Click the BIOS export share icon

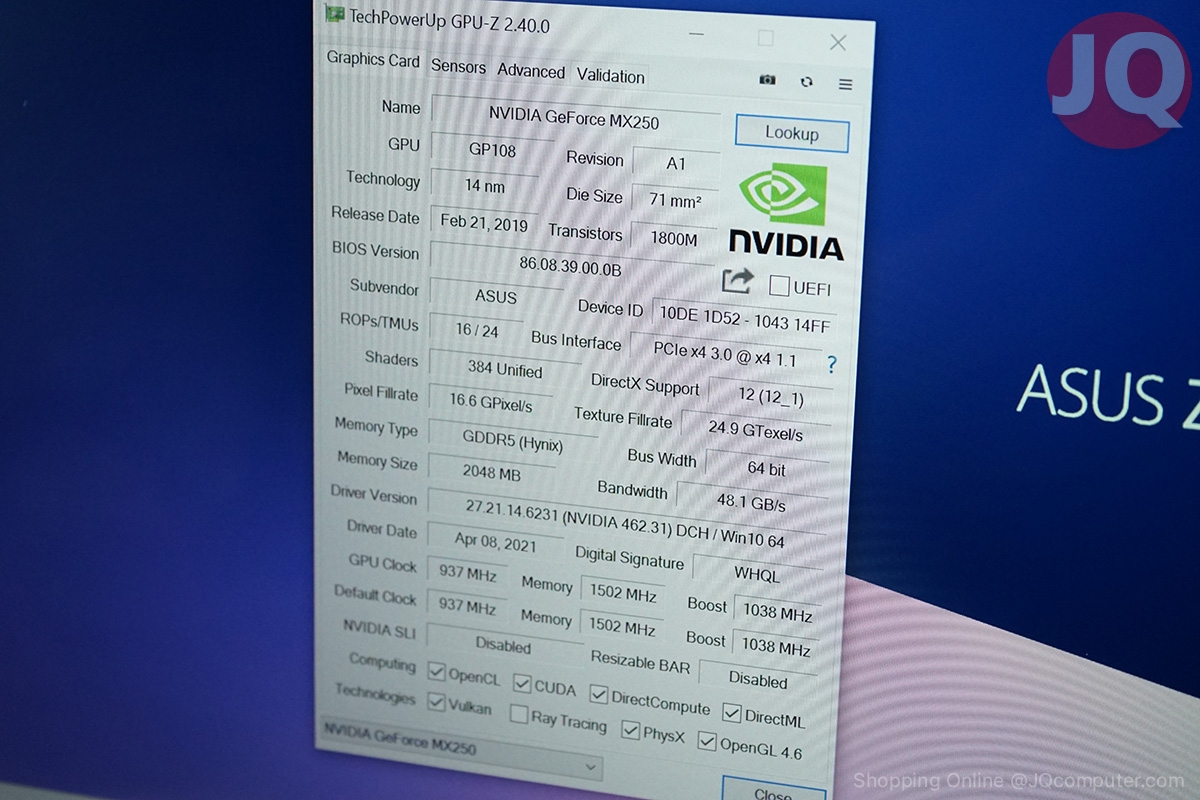coord(737,281)
